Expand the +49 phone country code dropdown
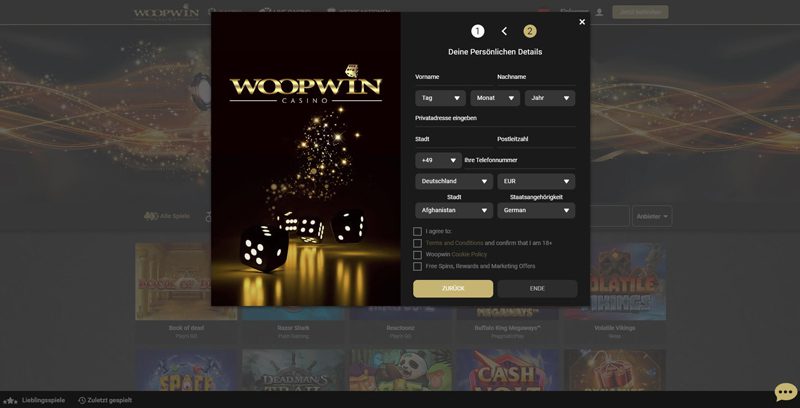Screen dimensions: 800x408 click(x=438, y=160)
